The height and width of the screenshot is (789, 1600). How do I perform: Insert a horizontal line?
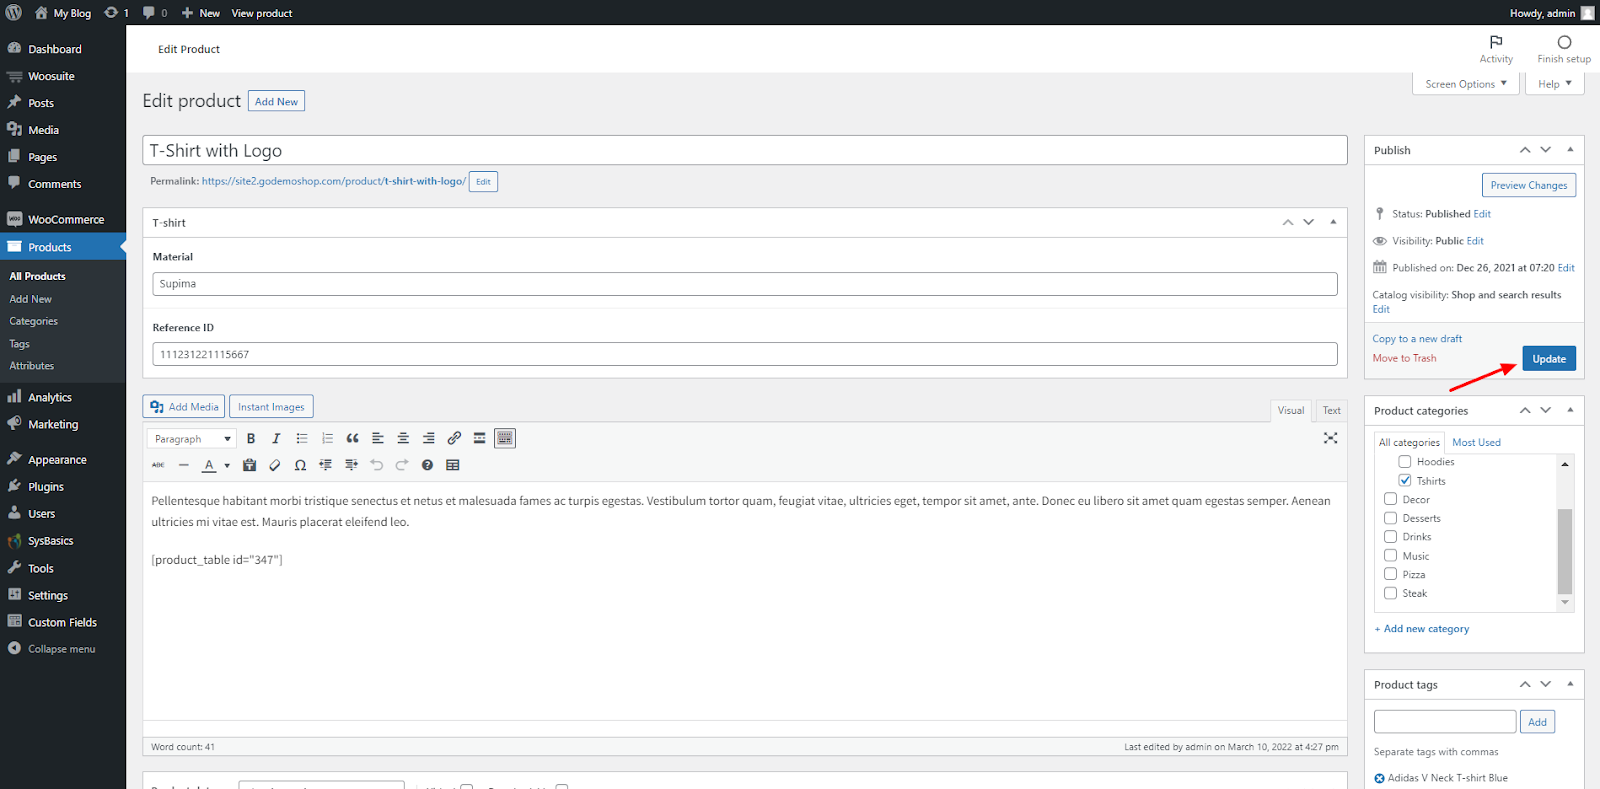coord(183,465)
